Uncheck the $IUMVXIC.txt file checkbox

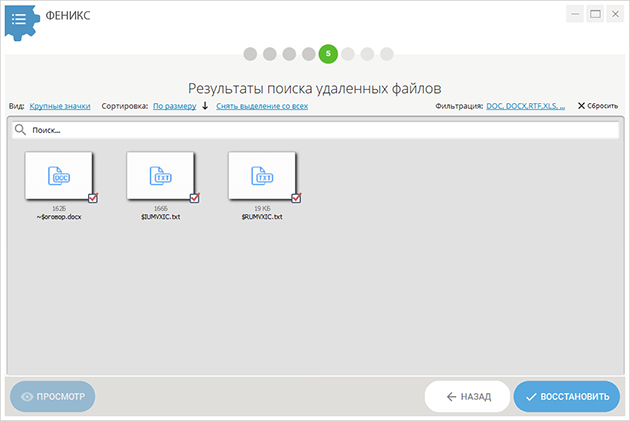194,198
